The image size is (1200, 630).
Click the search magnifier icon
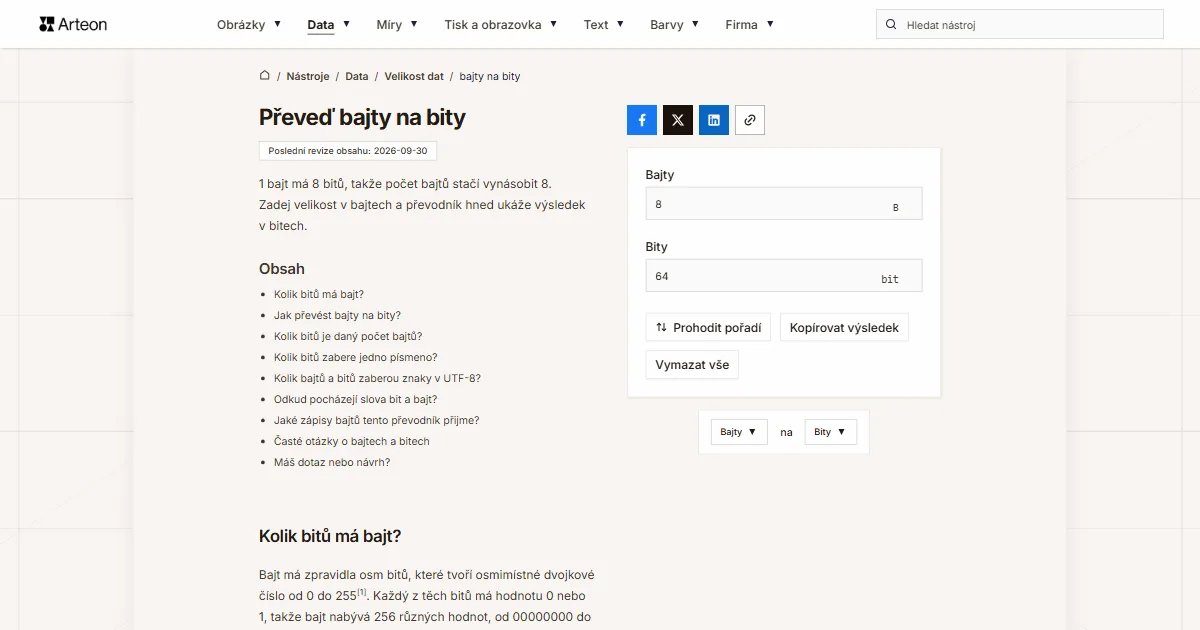point(891,24)
